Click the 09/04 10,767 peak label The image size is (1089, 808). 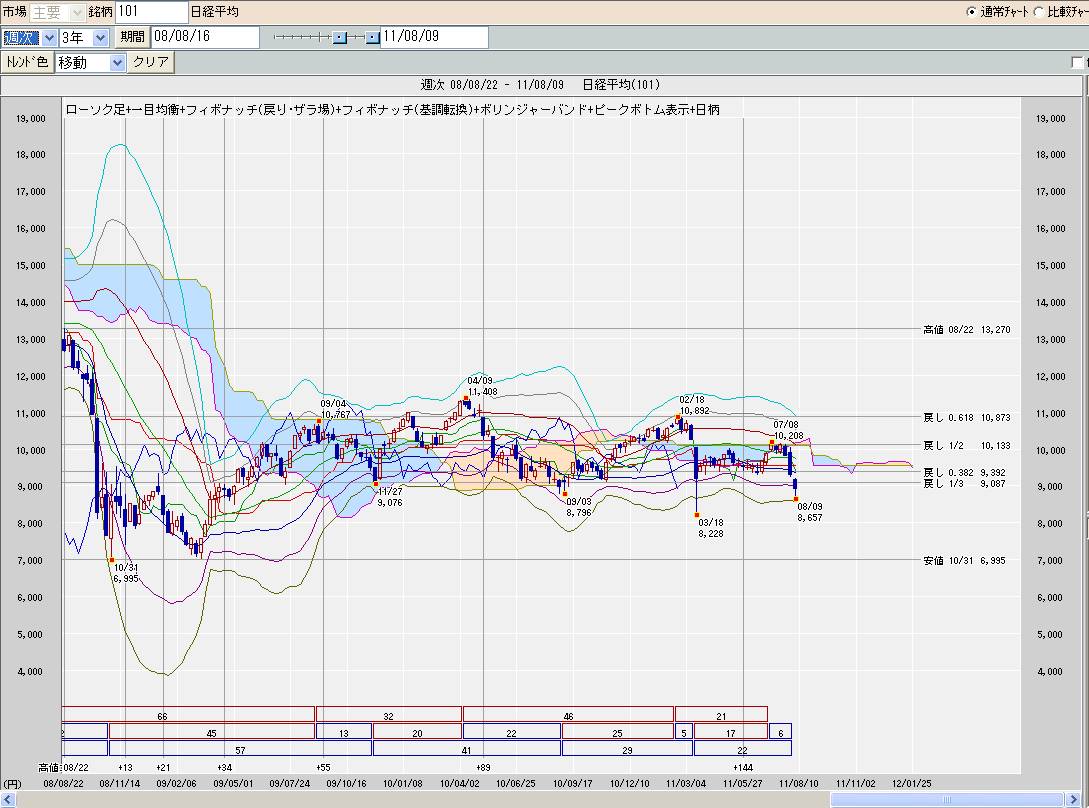335,409
